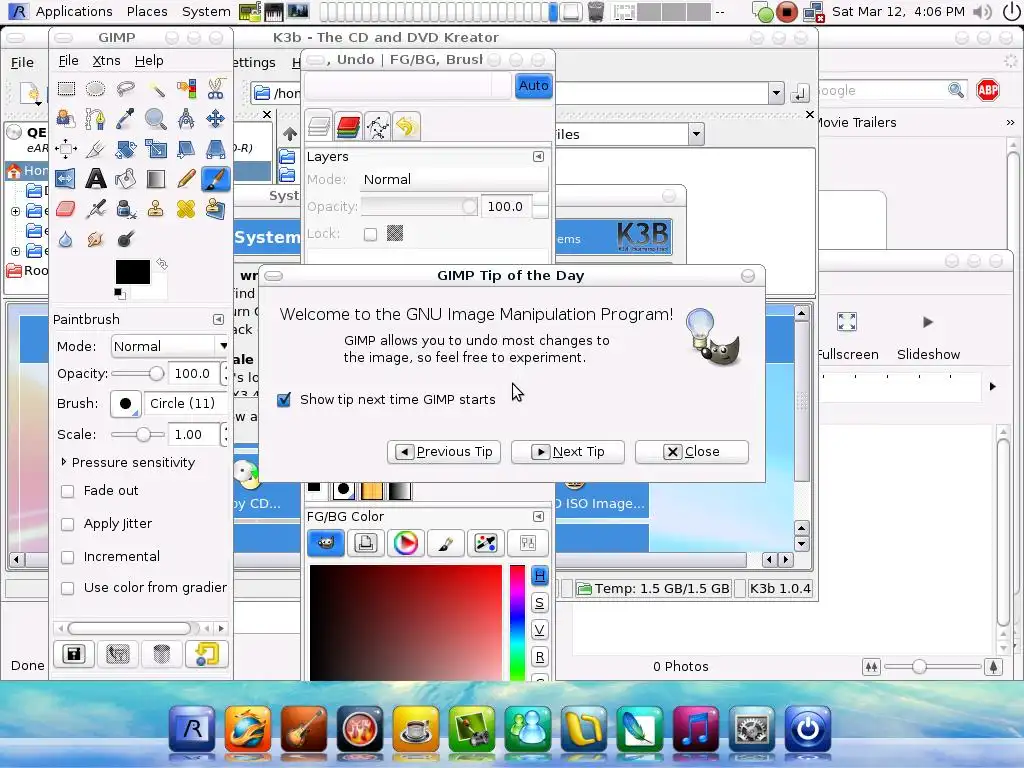Screen dimensions: 1024x768
Task: Click the Auto button in GIMP dock
Action: coord(534,86)
